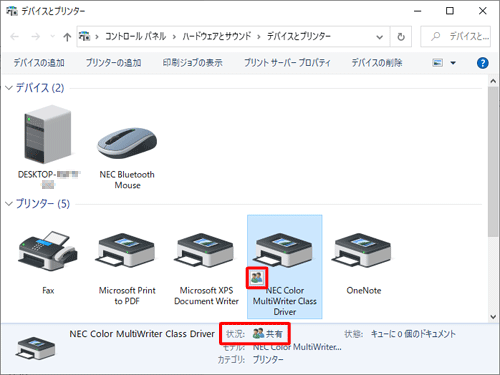
Task: Click the scrollbar down arrow
Action: [493, 317]
